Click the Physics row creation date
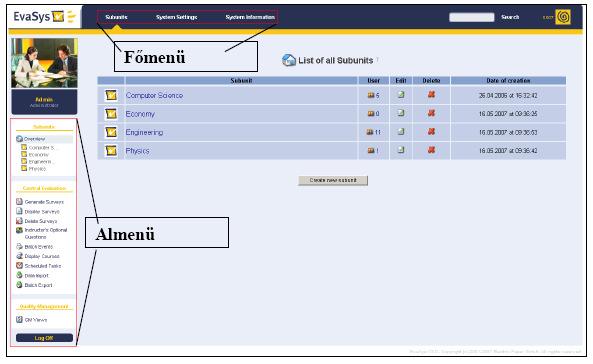Image resolution: width=593 pixels, height=364 pixels. (508, 151)
